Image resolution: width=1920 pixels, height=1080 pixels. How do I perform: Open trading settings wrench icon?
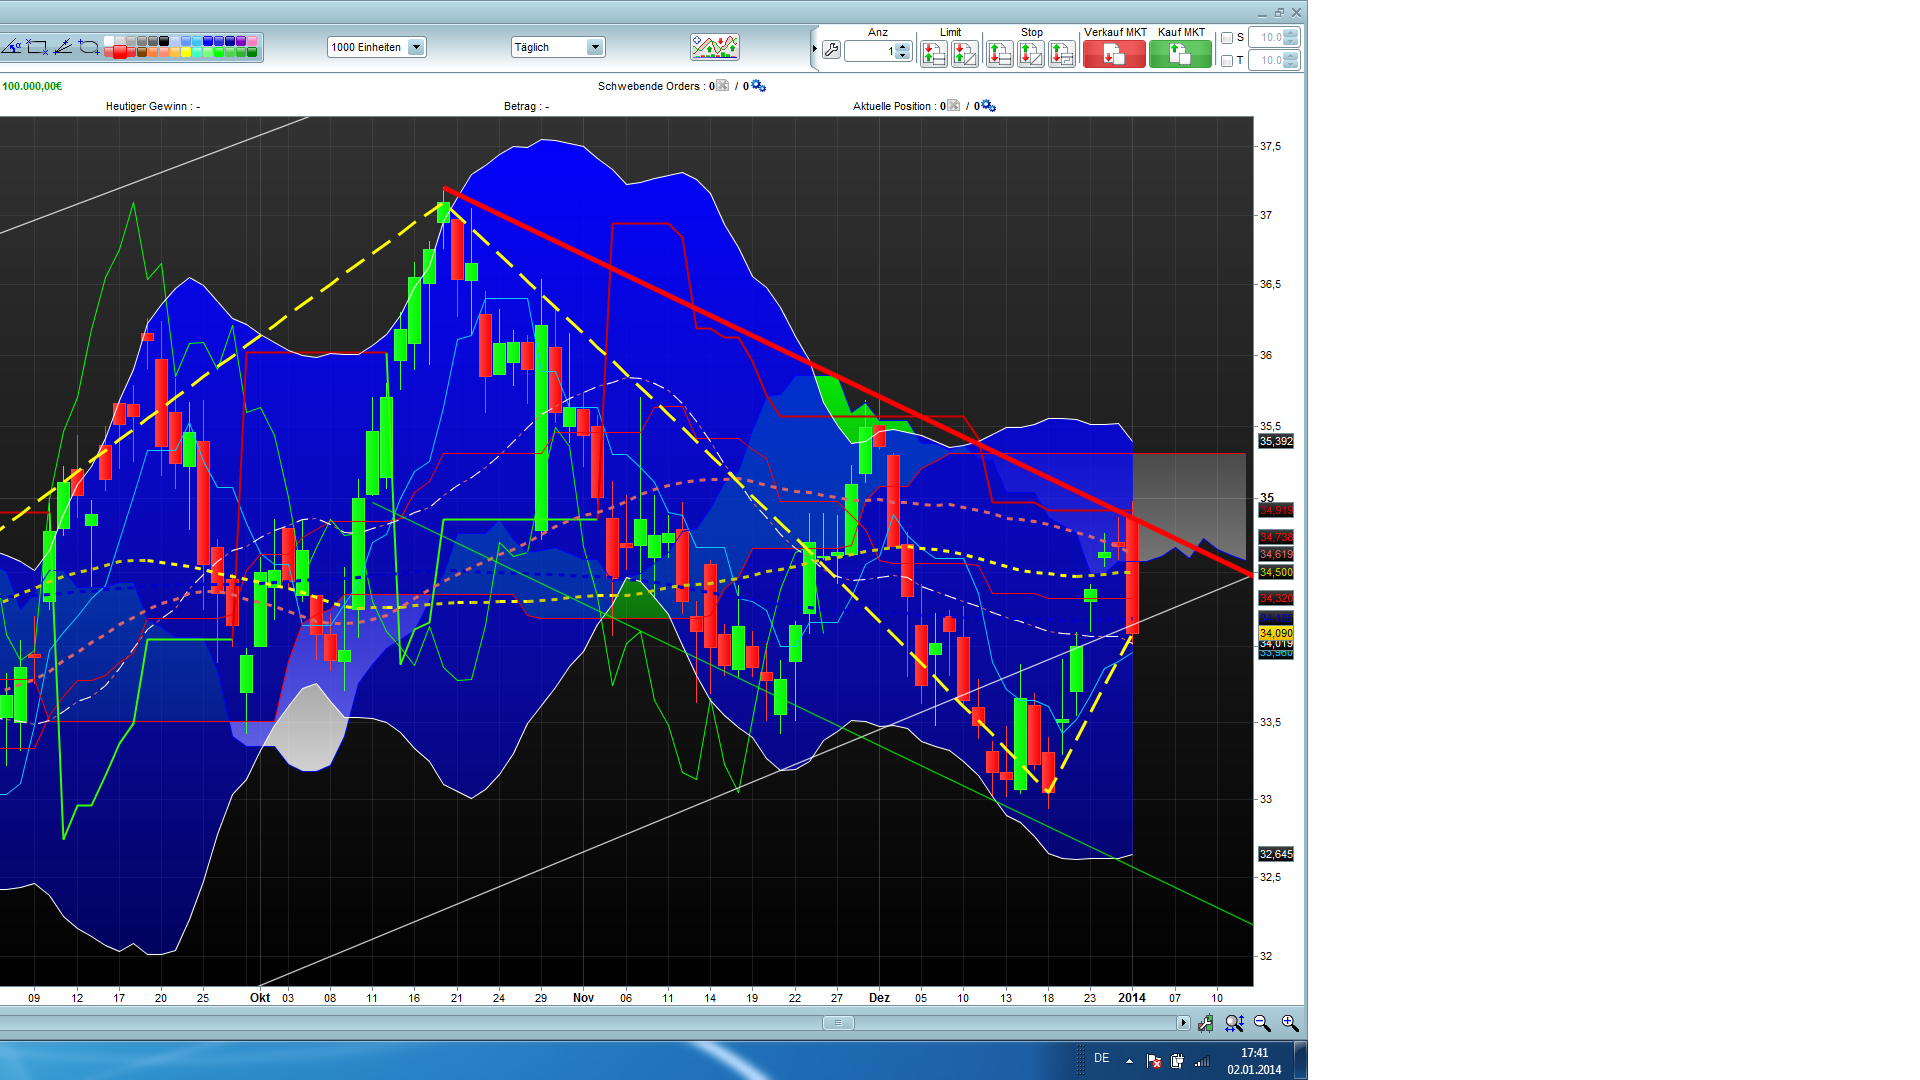pyautogui.click(x=831, y=50)
